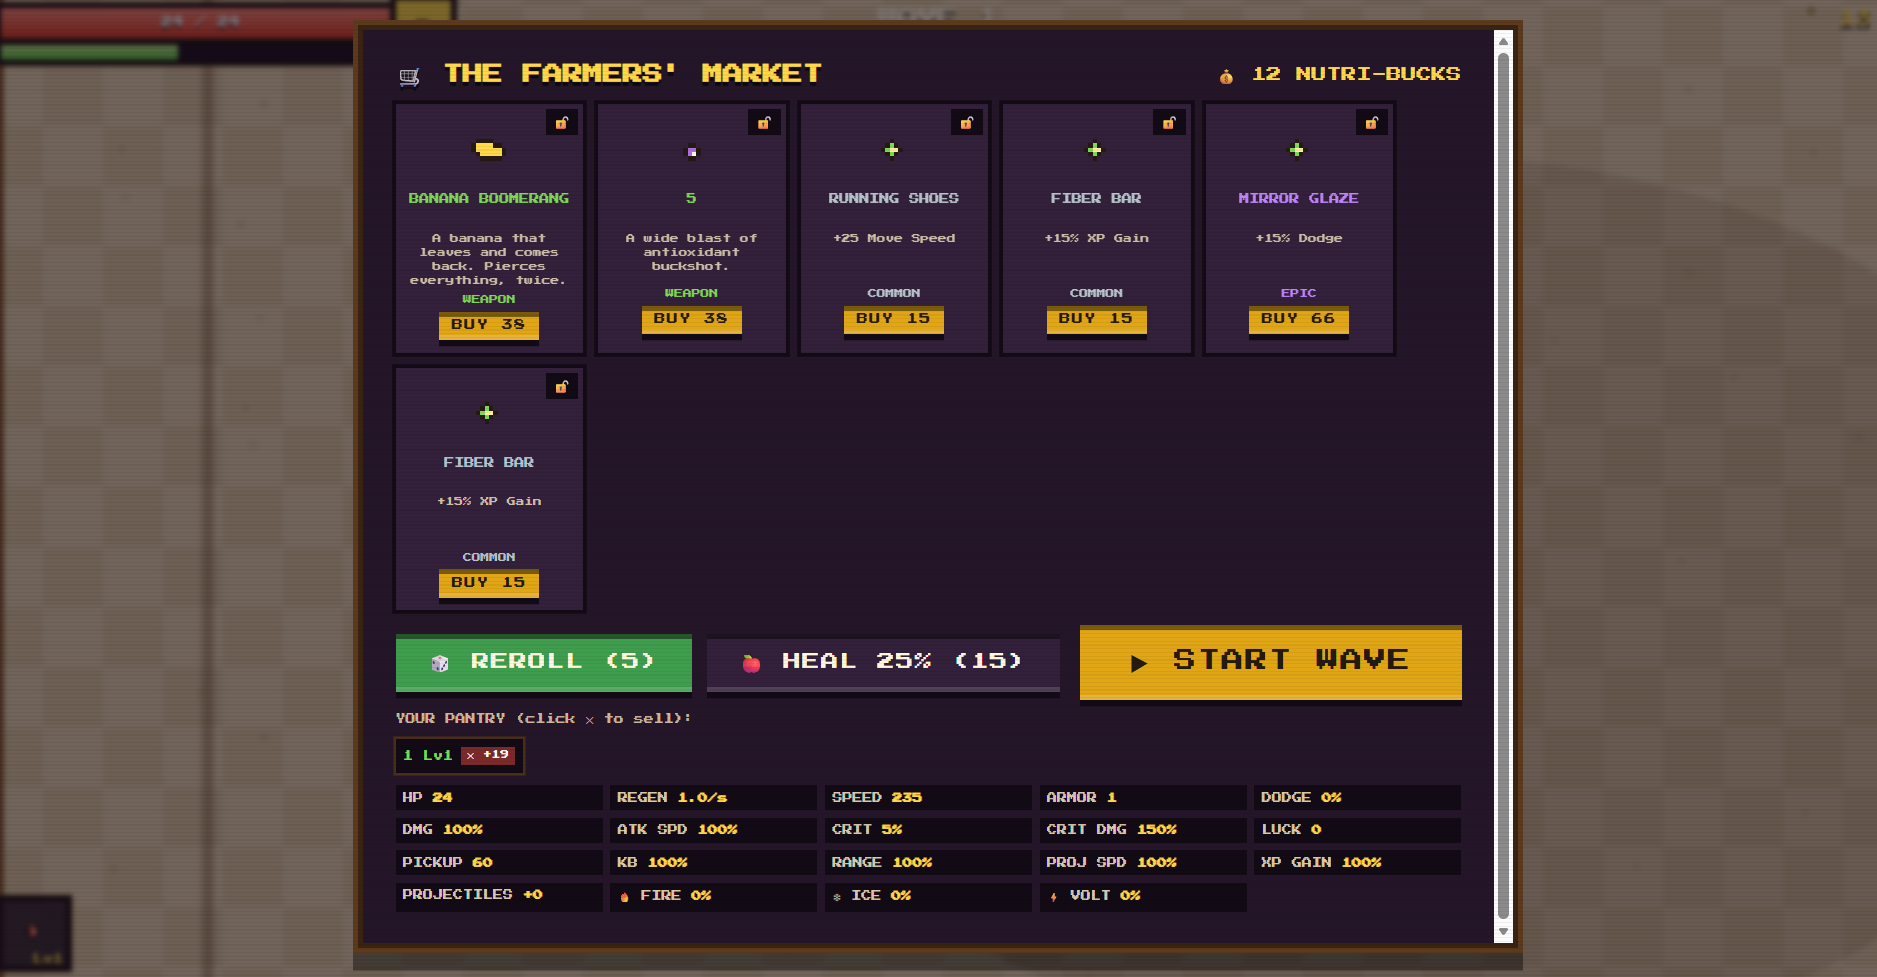Buy Mirror Glaze for 66
1877x977 pixels.
tap(1298, 320)
